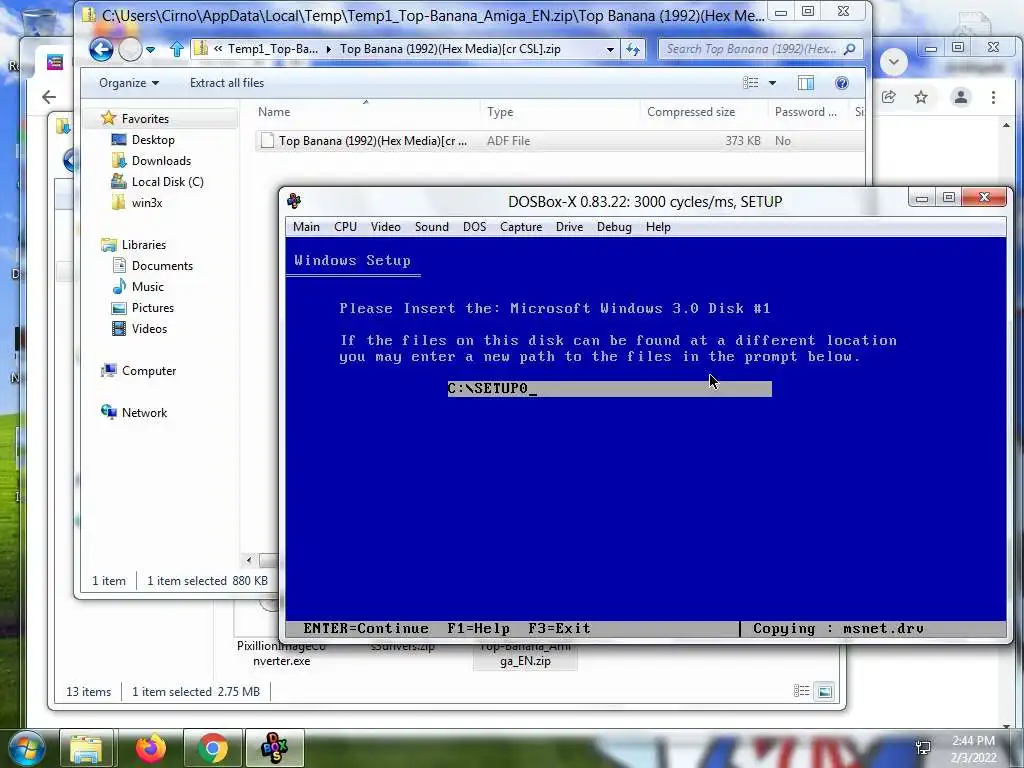Click the DOSBox-X title bar app icon
1024x768 pixels.
click(294, 201)
